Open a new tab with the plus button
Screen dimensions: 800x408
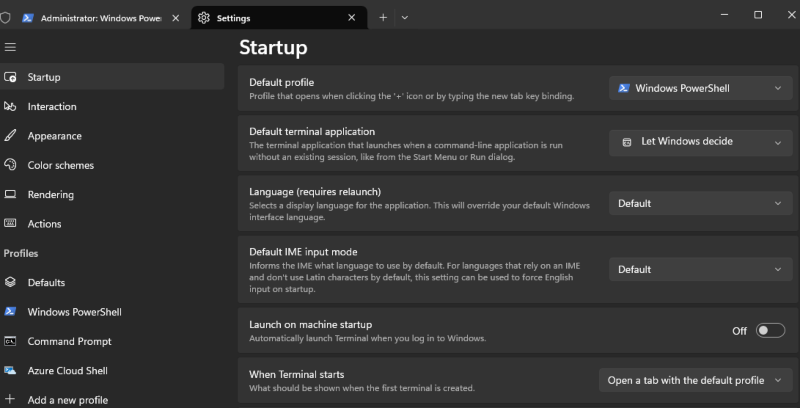(383, 18)
